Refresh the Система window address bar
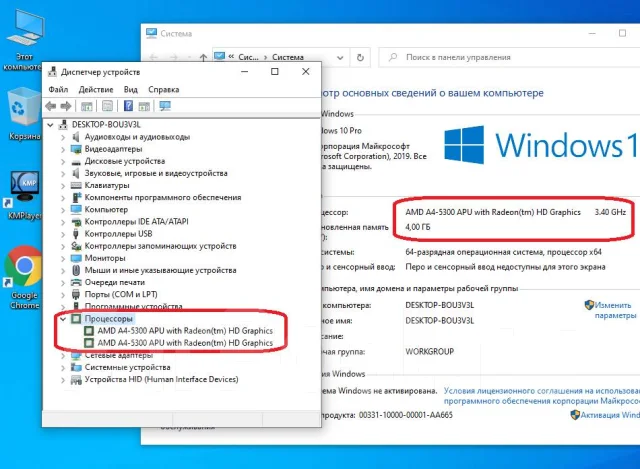 [x=360, y=58]
